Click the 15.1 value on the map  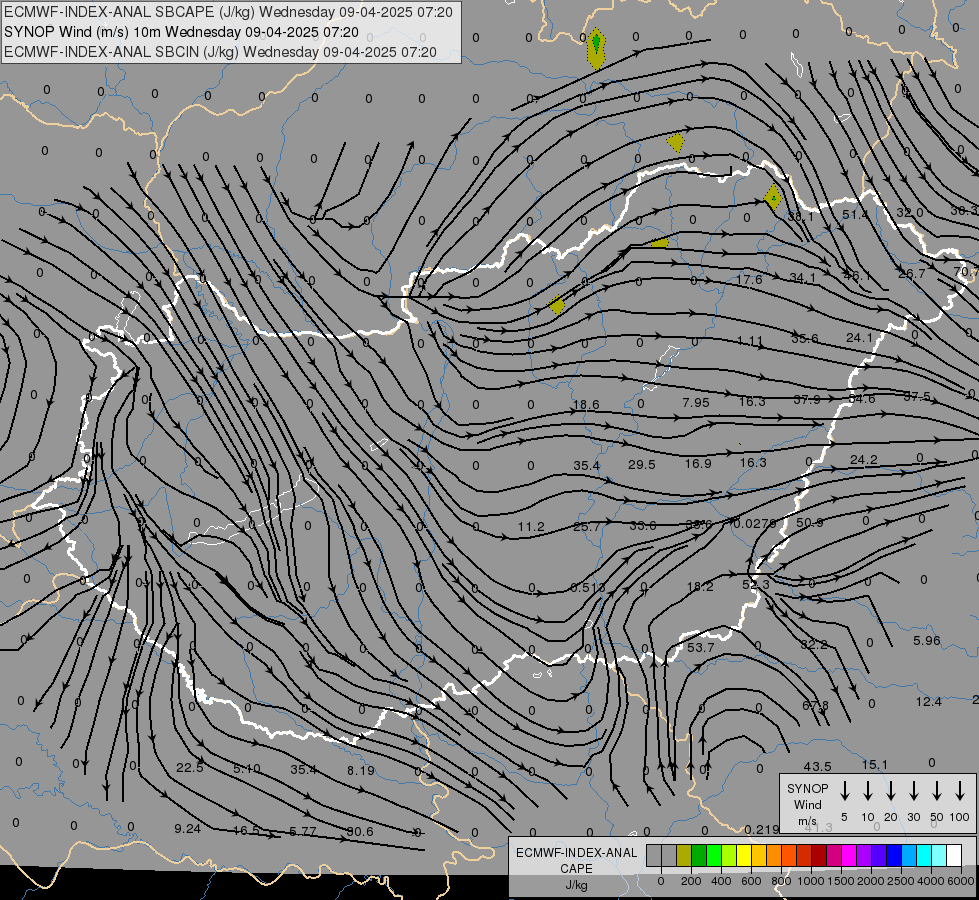[875, 764]
